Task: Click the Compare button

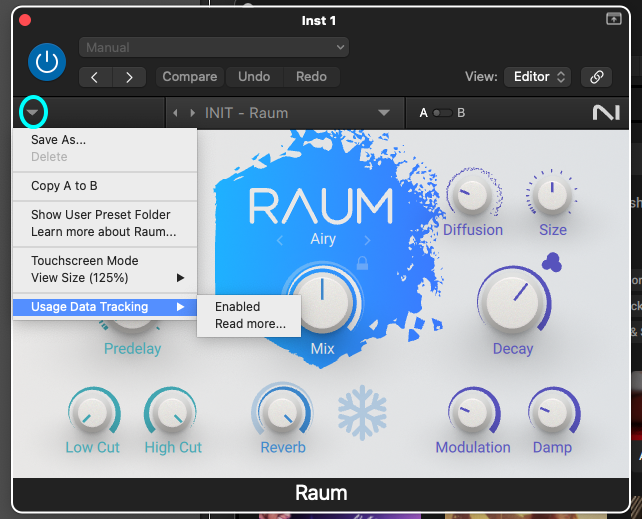Action: pyautogui.click(x=190, y=77)
